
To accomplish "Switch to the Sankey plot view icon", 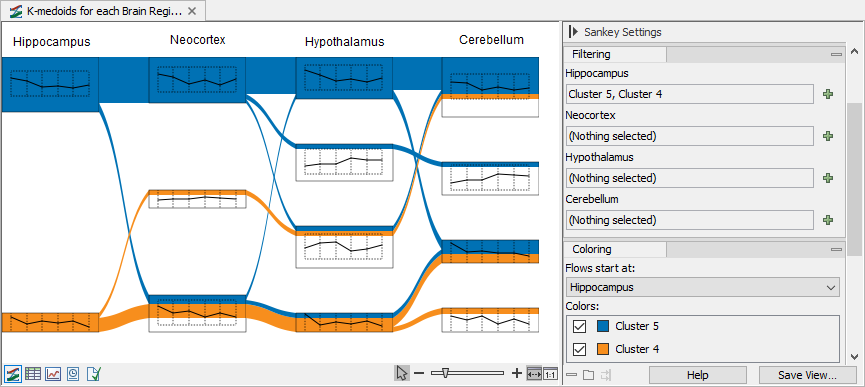I will [x=13, y=374].
